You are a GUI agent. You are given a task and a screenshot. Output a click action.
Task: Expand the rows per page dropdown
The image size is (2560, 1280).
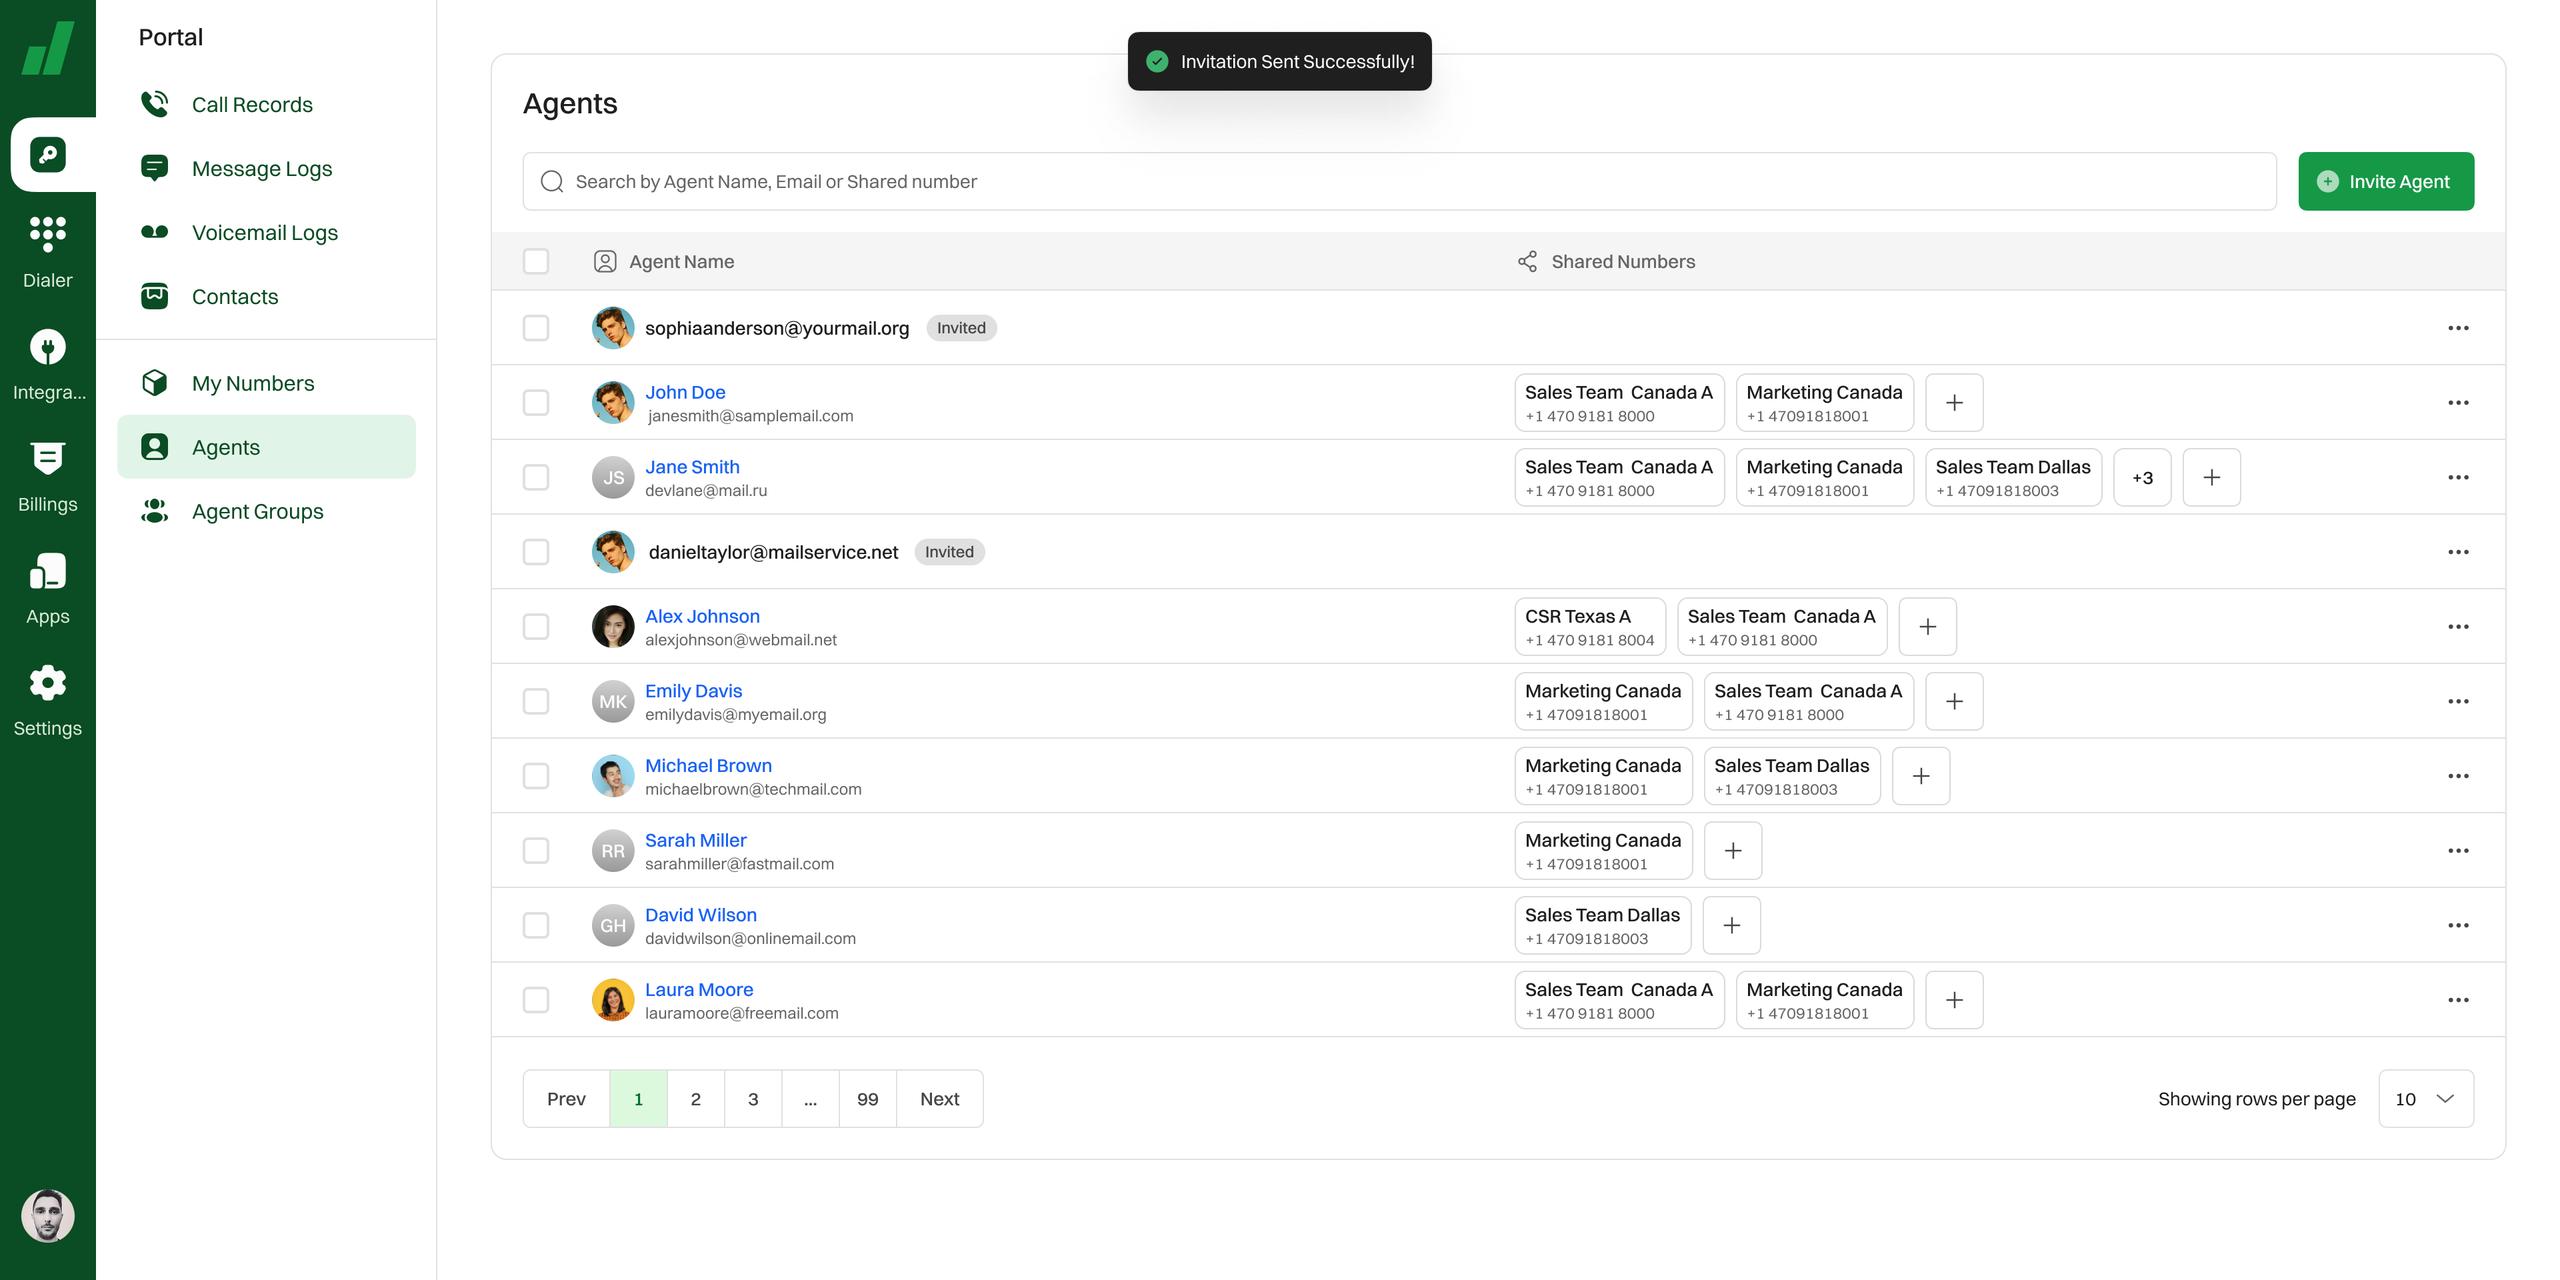click(x=2425, y=1098)
